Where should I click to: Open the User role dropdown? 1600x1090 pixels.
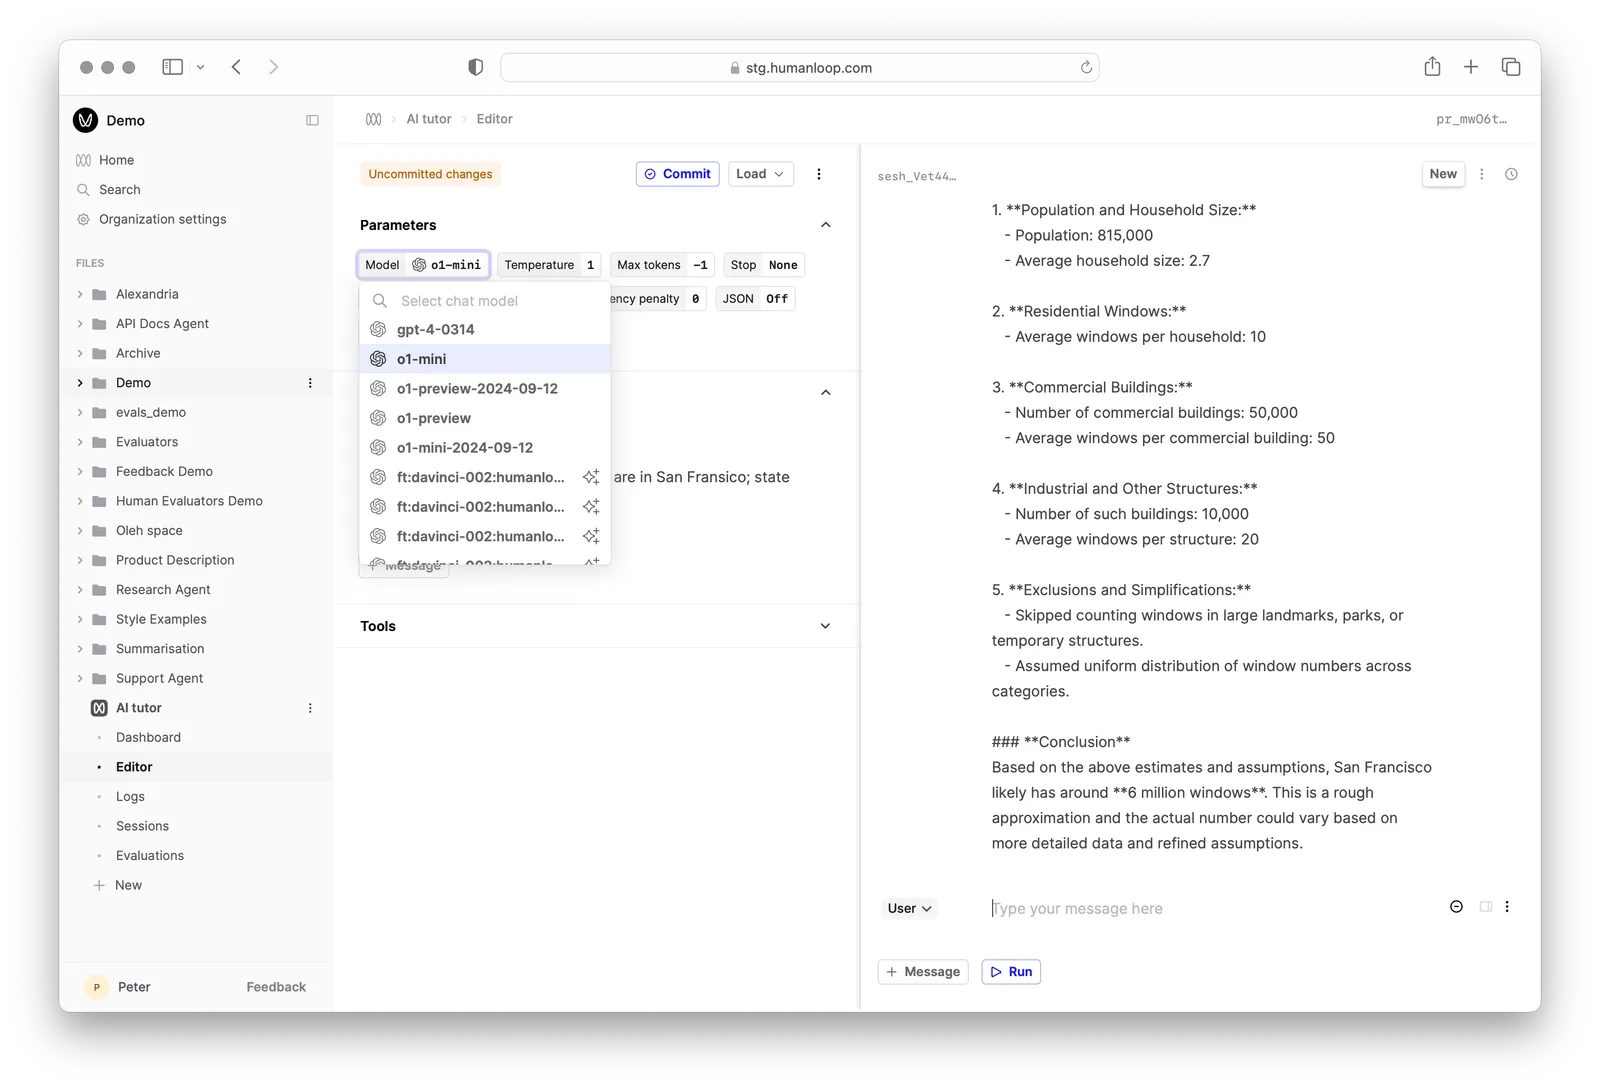point(909,908)
